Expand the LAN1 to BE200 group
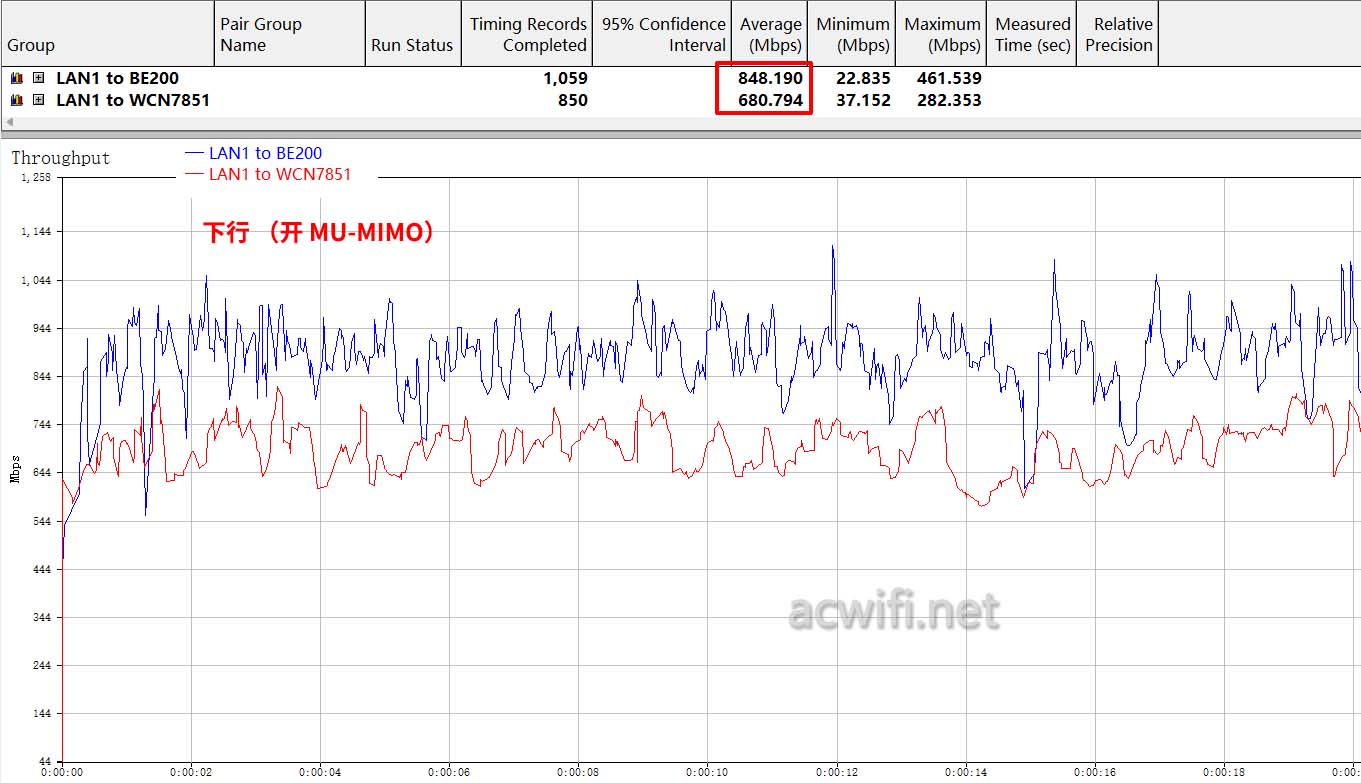1361x783 pixels. (38, 78)
